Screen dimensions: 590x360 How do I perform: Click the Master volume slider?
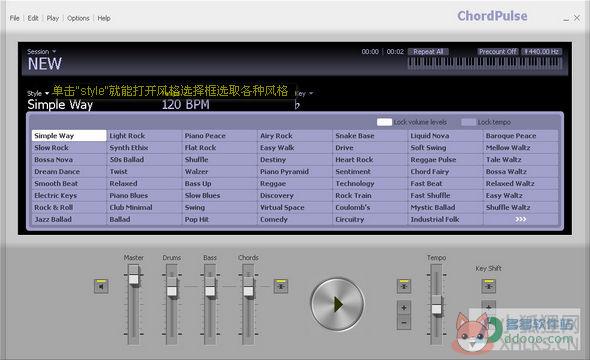coord(134,304)
